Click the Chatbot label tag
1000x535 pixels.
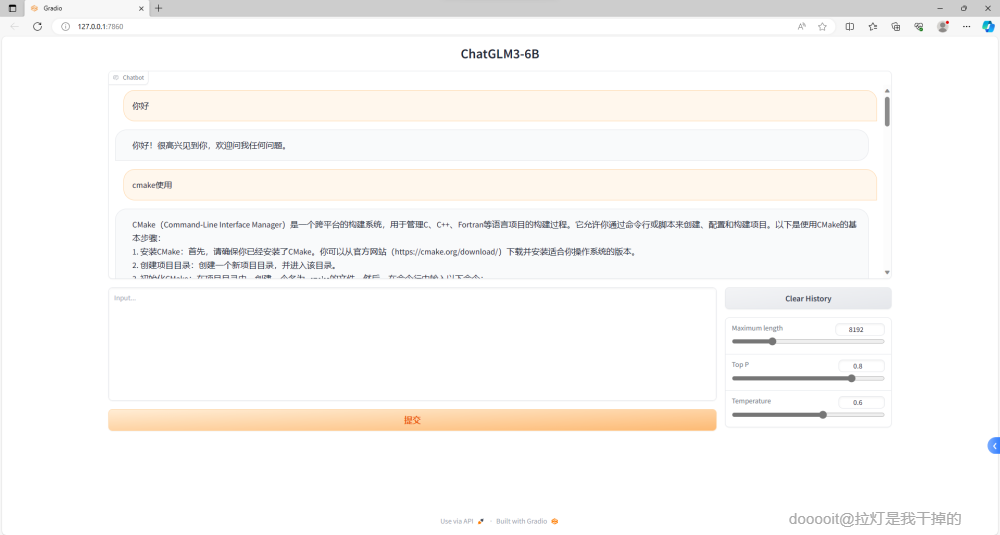pyautogui.click(x=129, y=77)
